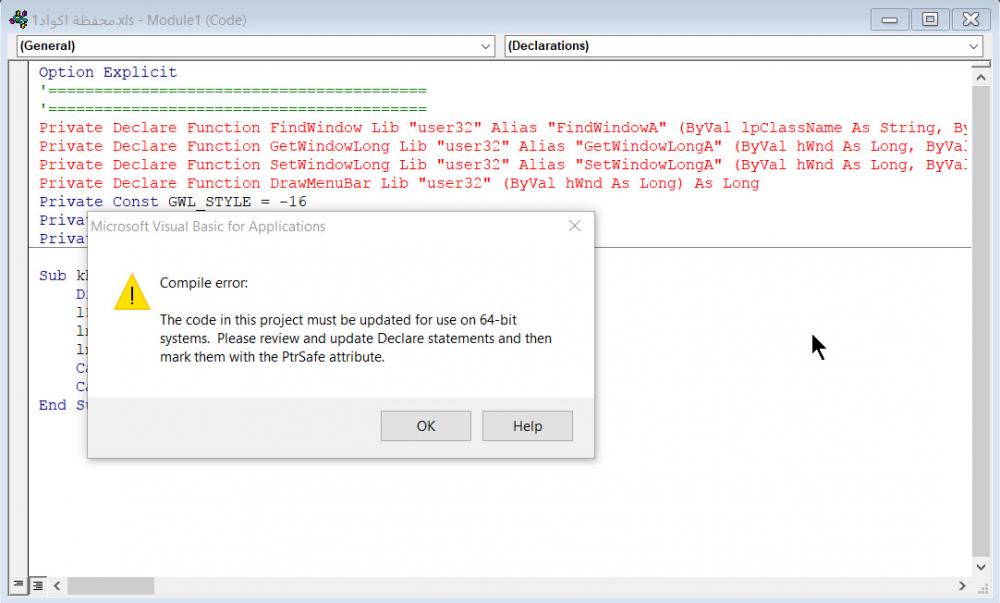Screen dimensions: 1000x603
Task: Open Help for the compile error
Action: click(527, 426)
